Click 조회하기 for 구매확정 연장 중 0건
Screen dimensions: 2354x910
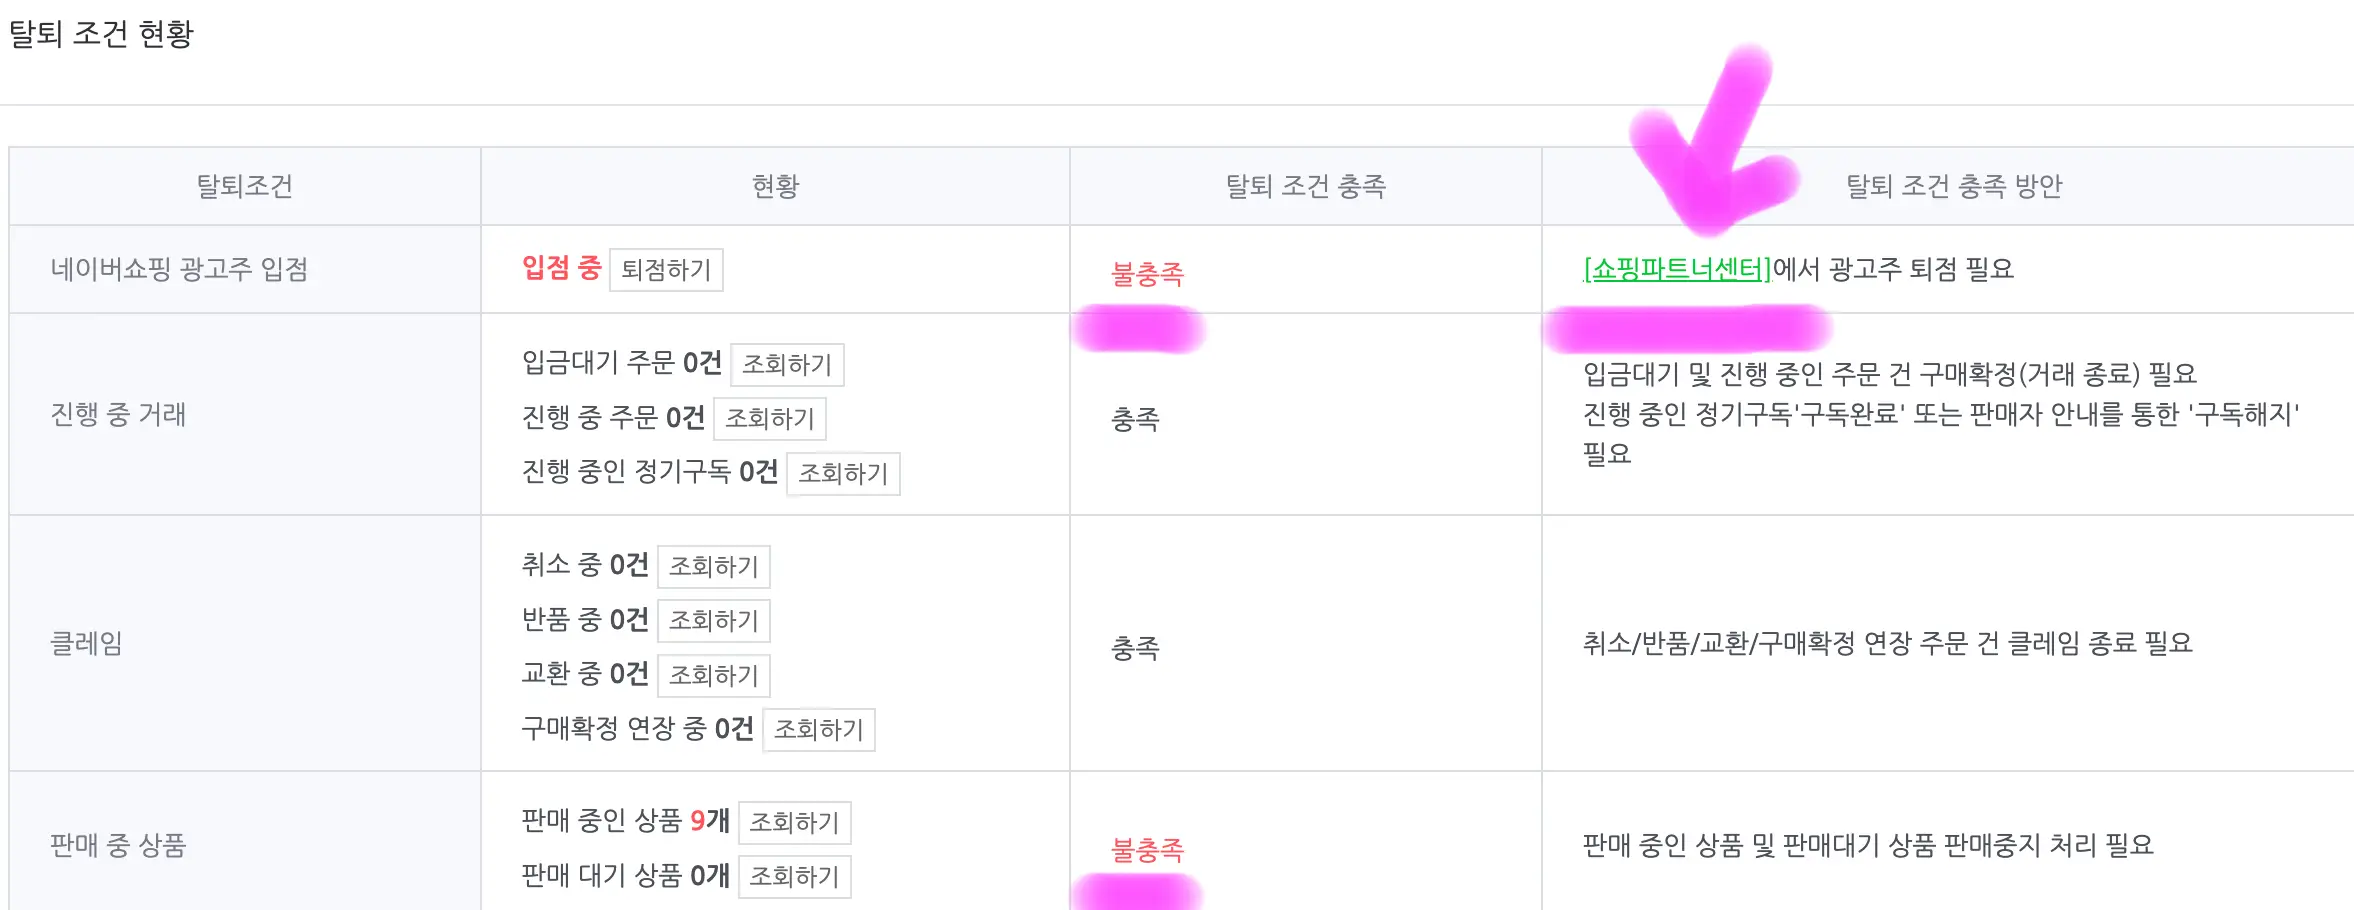pyautogui.click(x=819, y=732)
